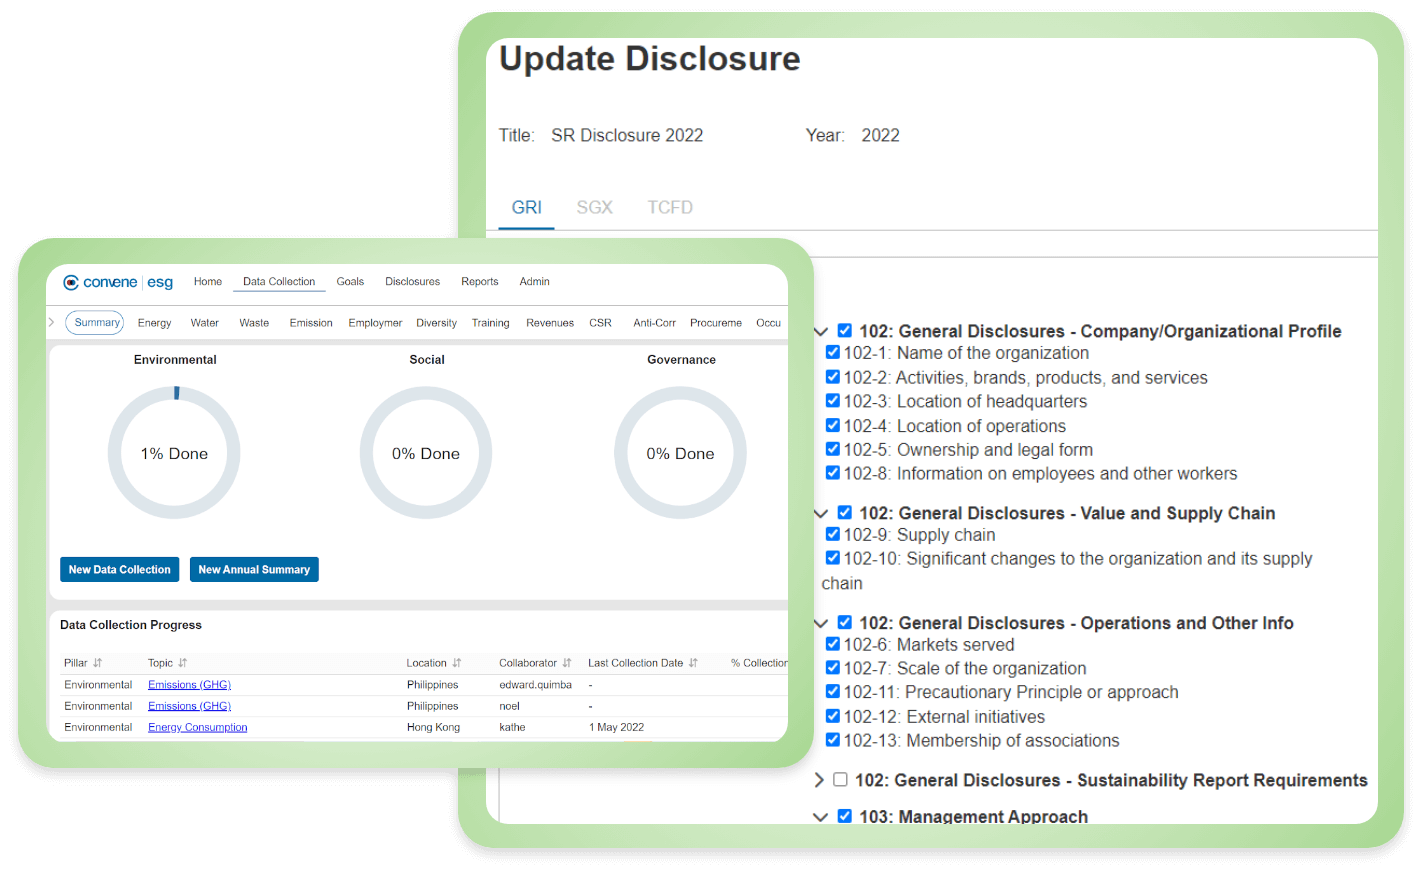The image size is (1422, 872).
Task: Toggle the 102-9 Supply chain checkbox
Action: pos(832,535)
